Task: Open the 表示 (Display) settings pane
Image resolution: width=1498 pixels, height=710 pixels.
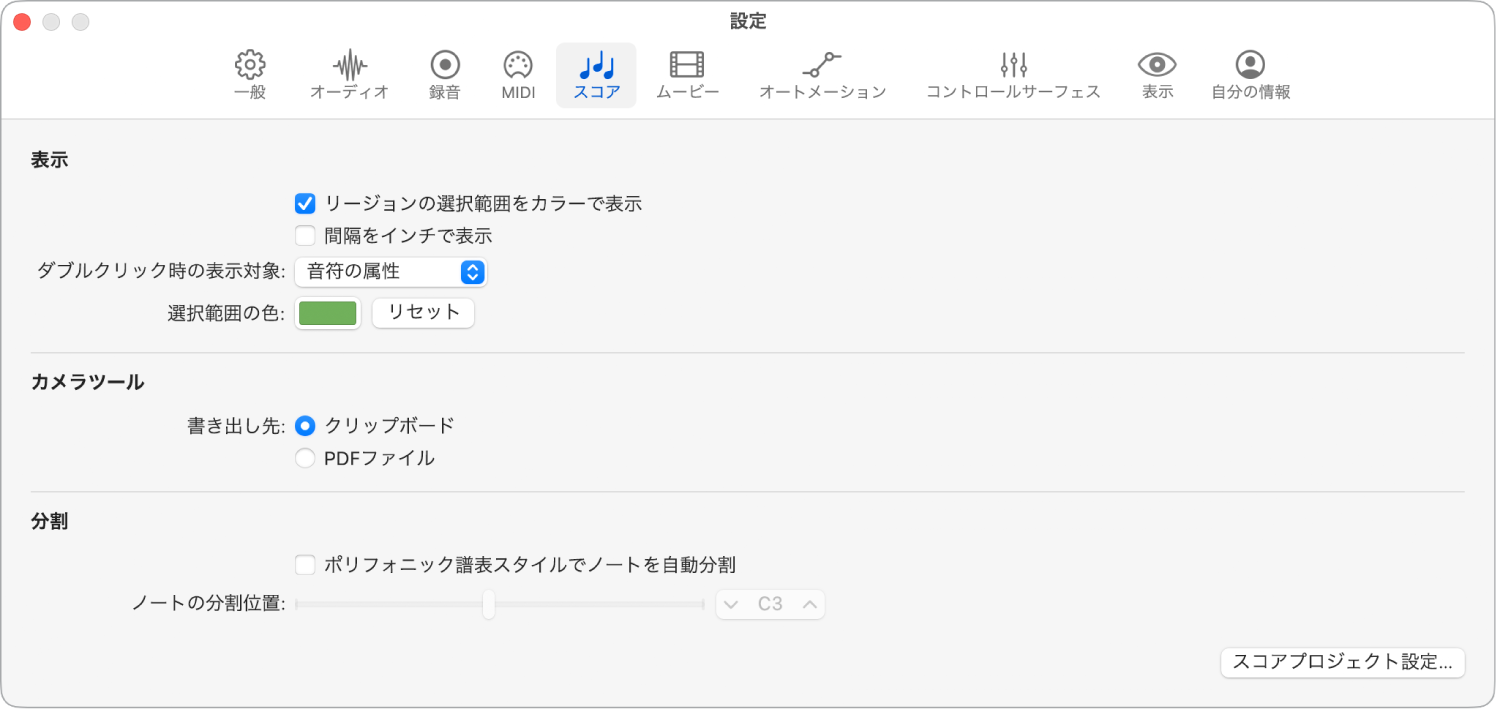Action: coord(1156,74)
